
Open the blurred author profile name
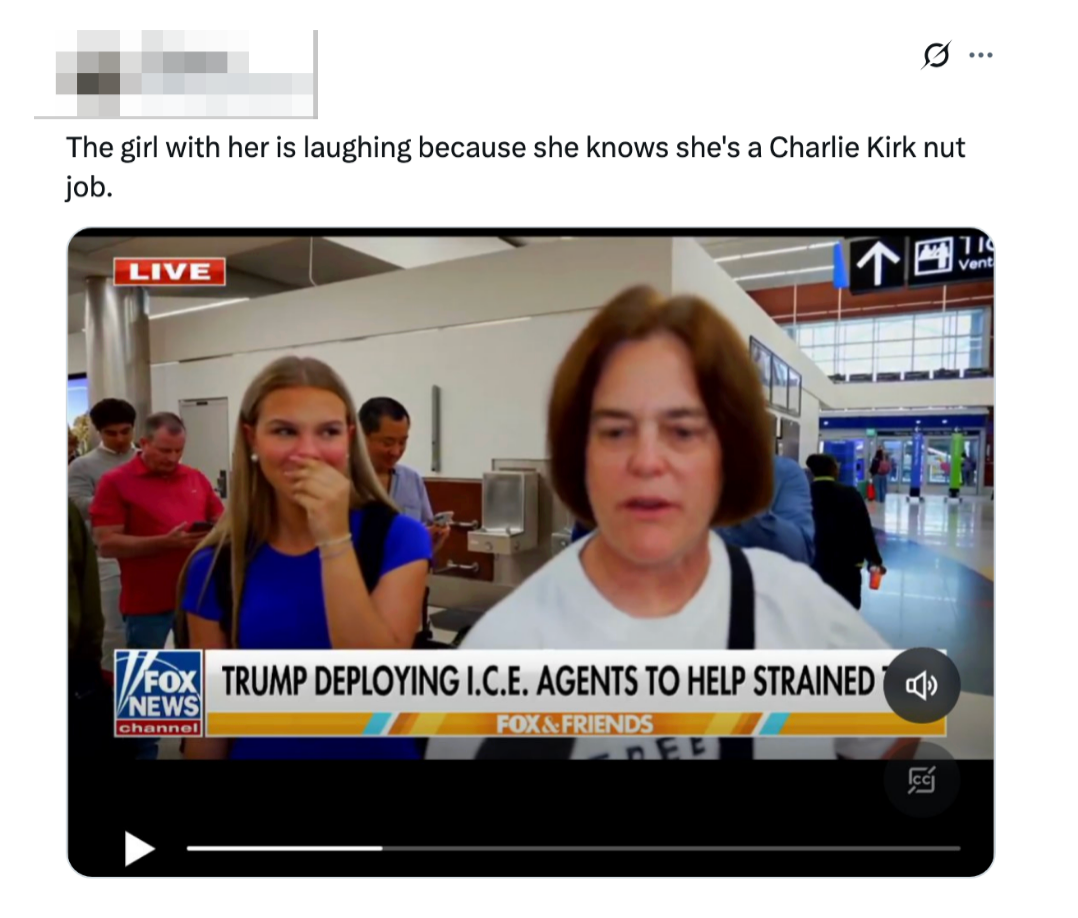click(176, 73)
